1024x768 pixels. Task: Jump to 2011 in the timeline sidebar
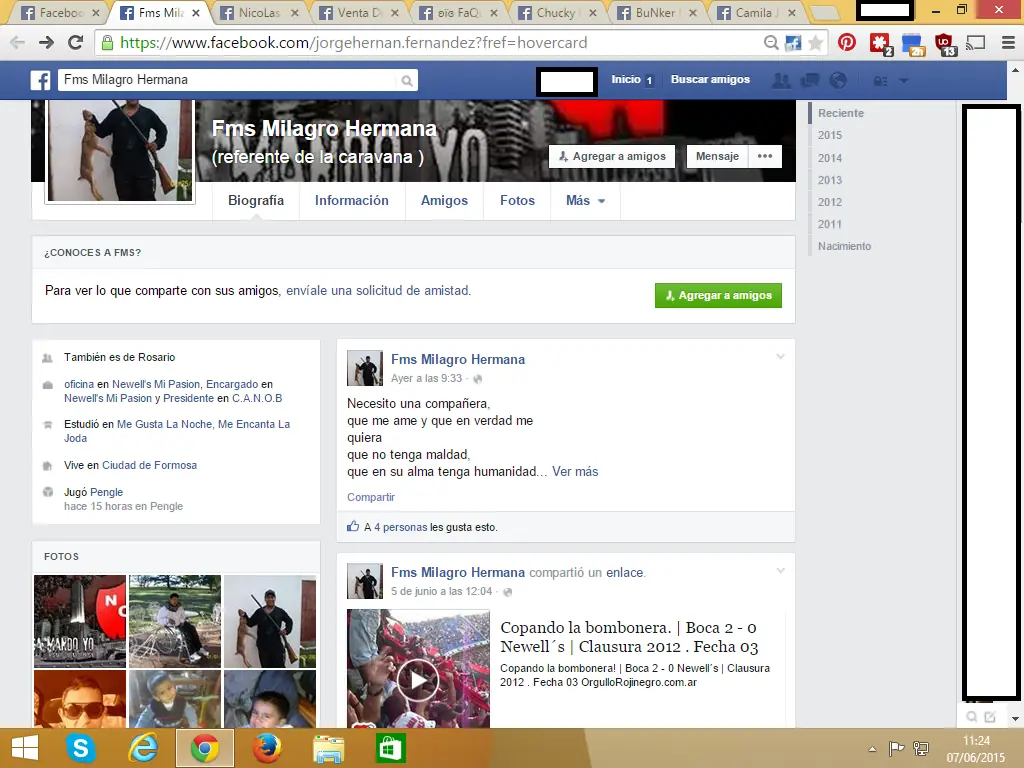pyautogui.click(x=829, y=224)
